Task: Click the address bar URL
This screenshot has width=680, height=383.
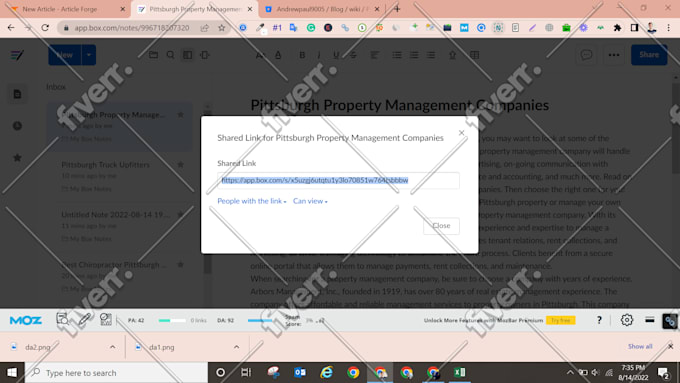Action: pos(131,28)
